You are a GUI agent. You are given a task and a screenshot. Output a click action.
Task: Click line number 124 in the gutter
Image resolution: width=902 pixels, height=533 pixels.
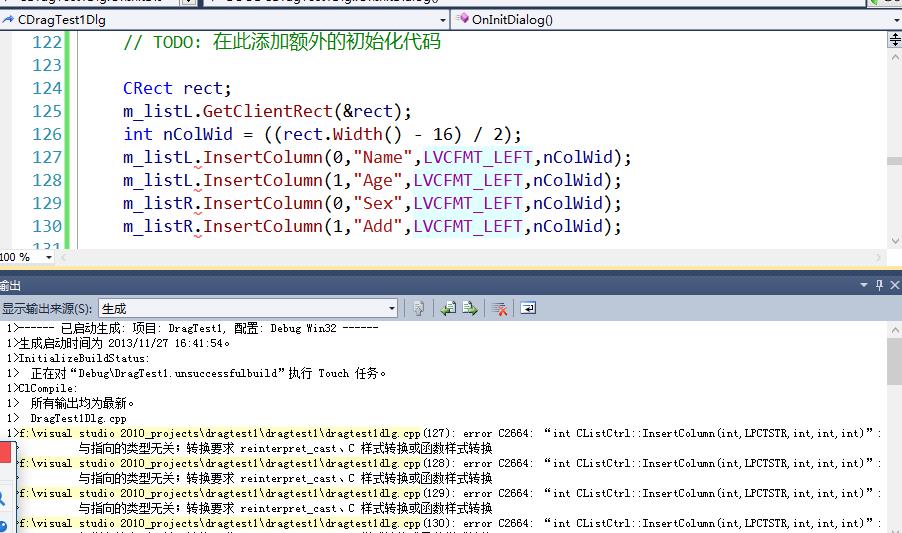[x=47, y=88]
